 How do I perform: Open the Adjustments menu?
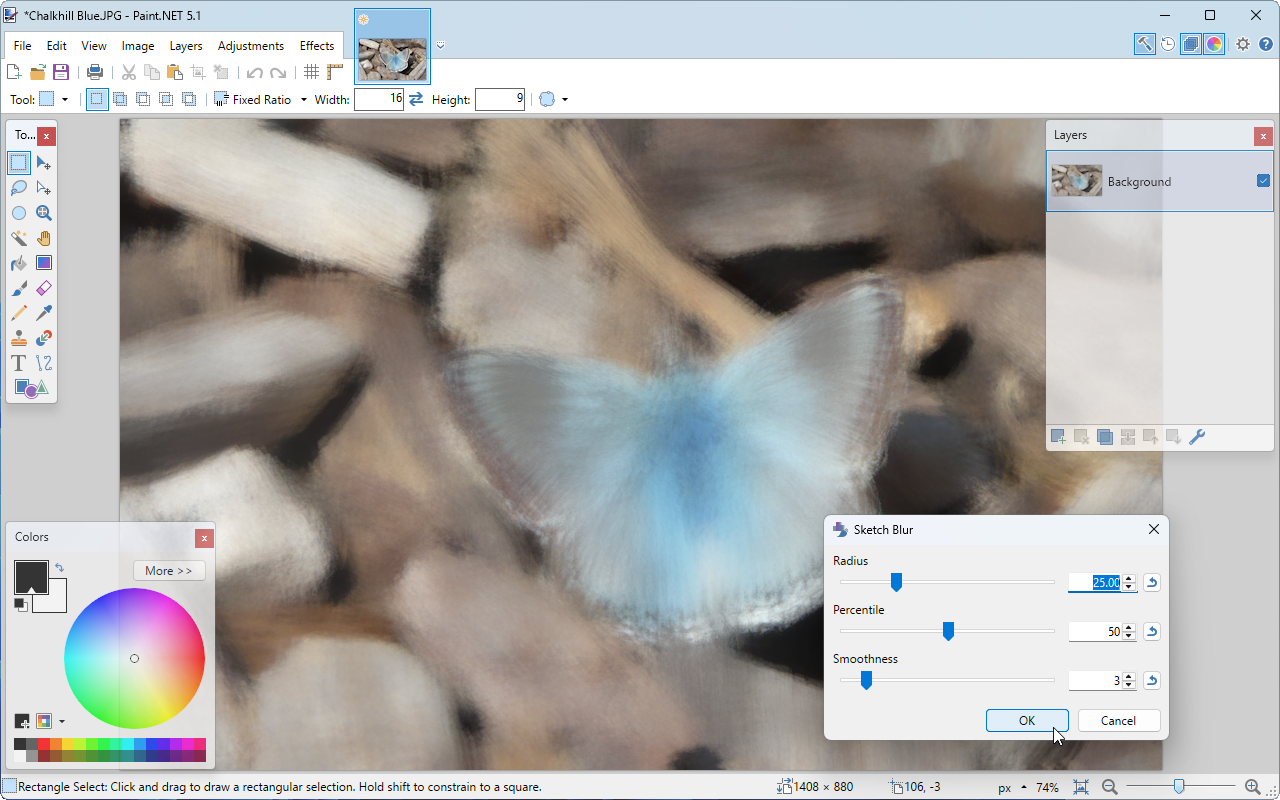250,45
